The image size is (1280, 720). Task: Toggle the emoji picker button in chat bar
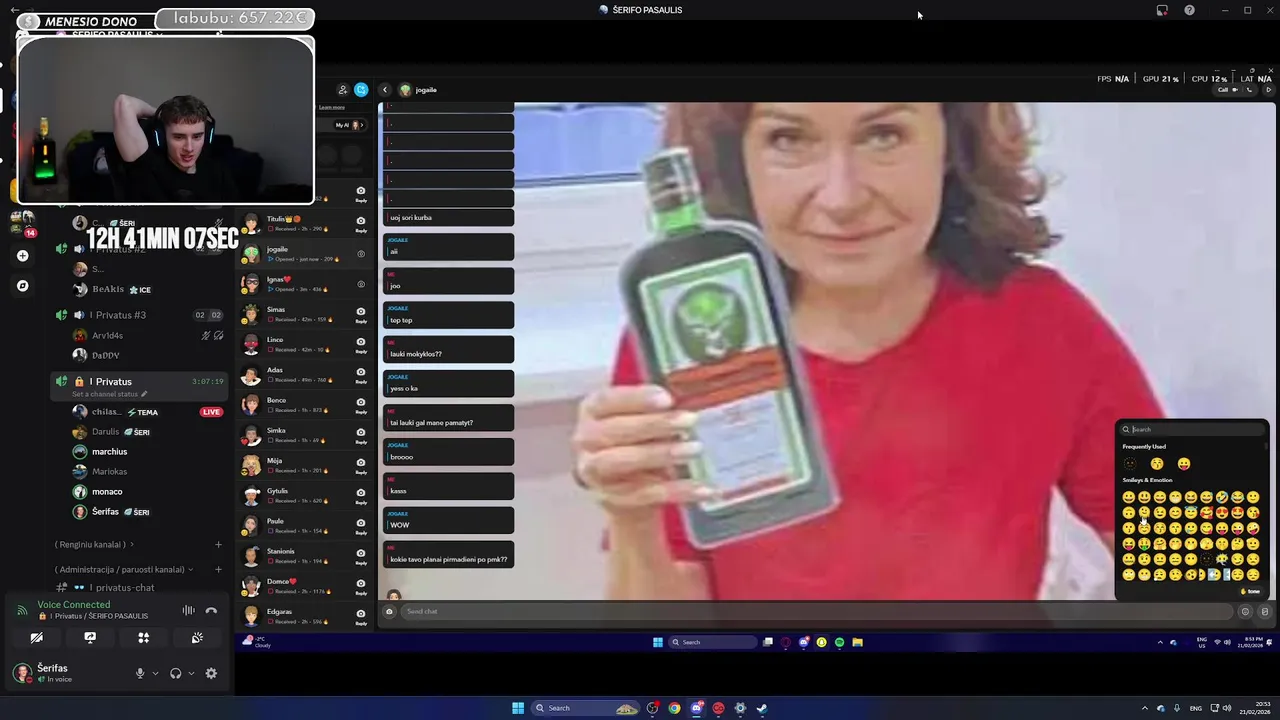point(1245,611)
